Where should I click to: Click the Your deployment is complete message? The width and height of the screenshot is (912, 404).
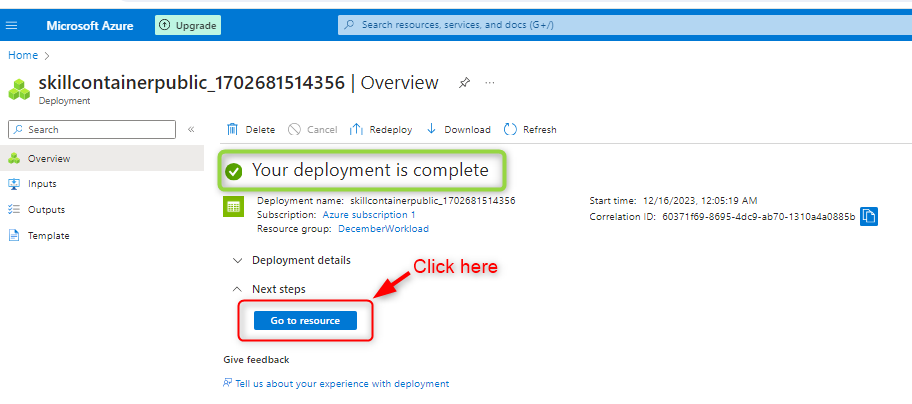tap(370, 170)
